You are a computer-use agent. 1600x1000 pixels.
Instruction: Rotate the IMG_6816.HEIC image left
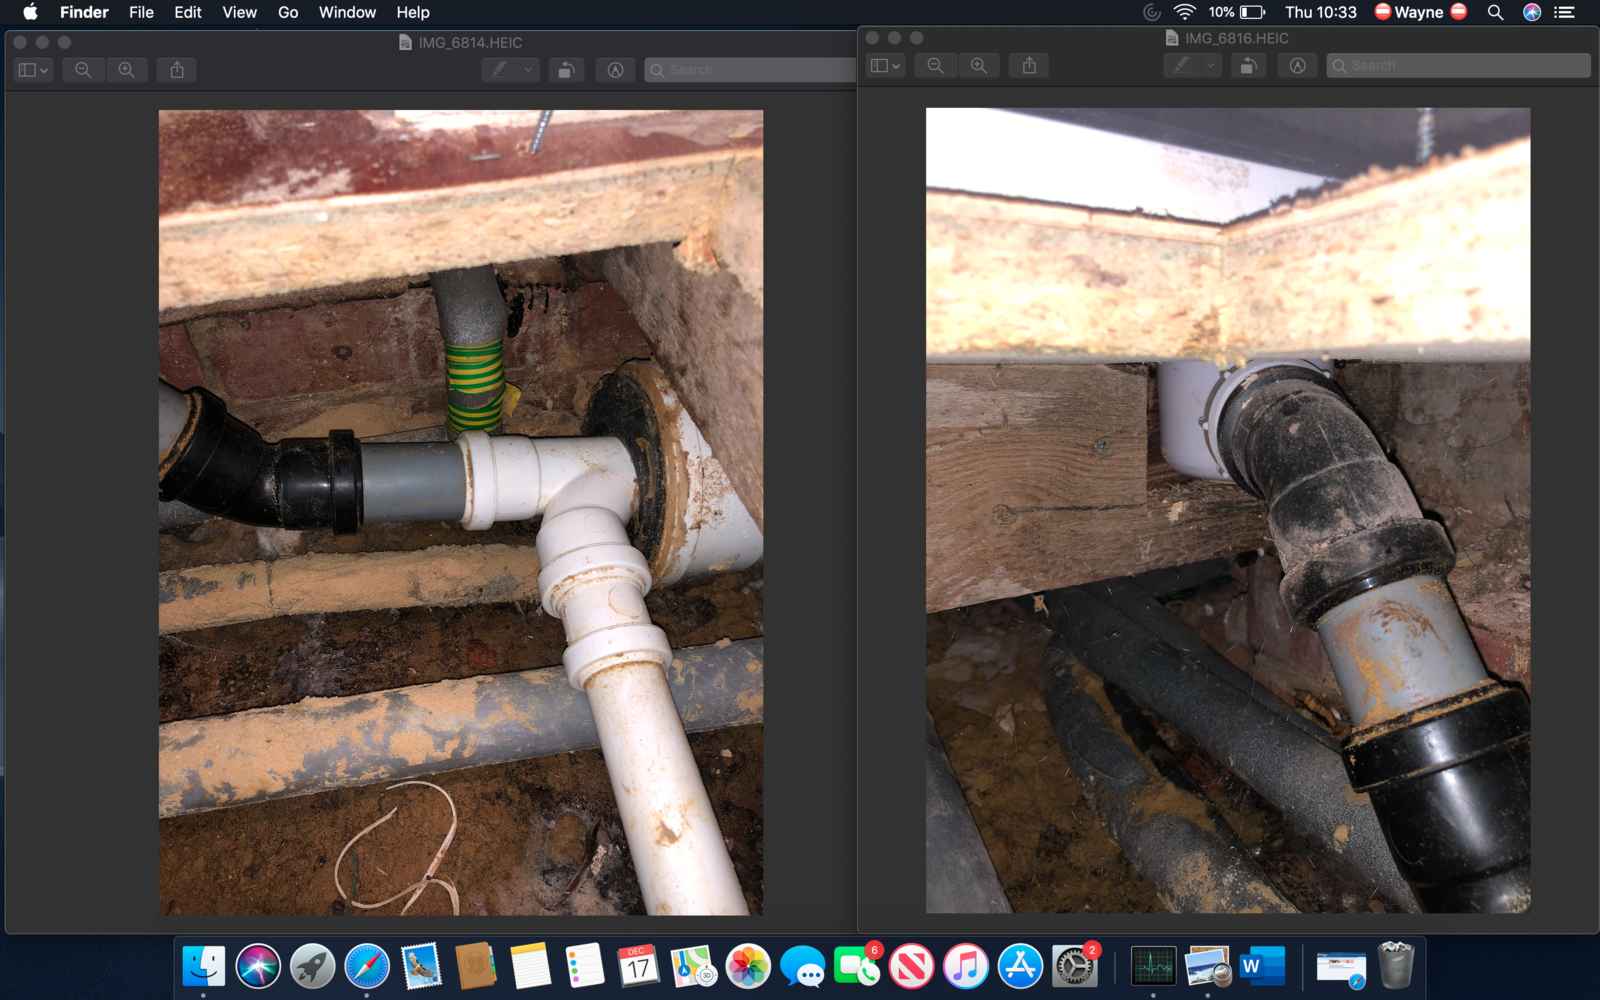click(x=1248, y=66)
